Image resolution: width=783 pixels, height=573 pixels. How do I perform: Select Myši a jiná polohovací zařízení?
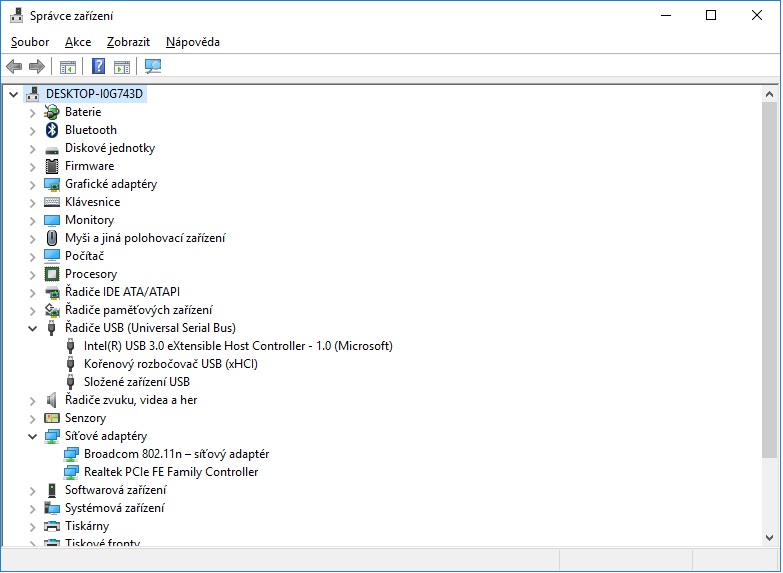coord(145,238)
